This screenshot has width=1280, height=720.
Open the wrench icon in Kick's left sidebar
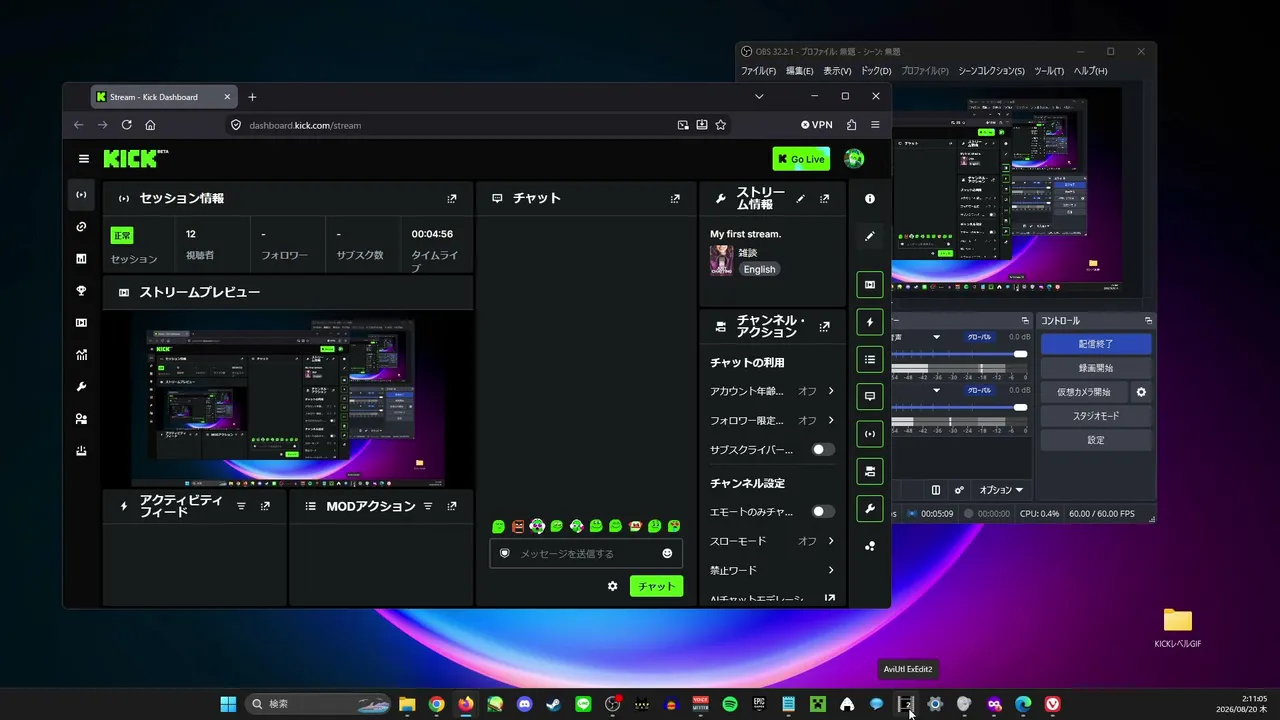tap(81, 387)
